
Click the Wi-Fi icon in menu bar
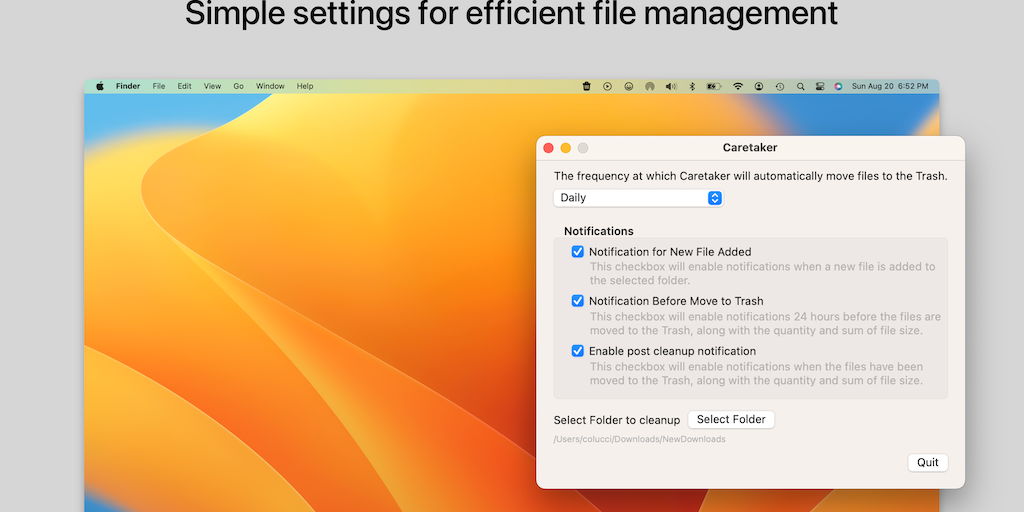click(738, 87)
